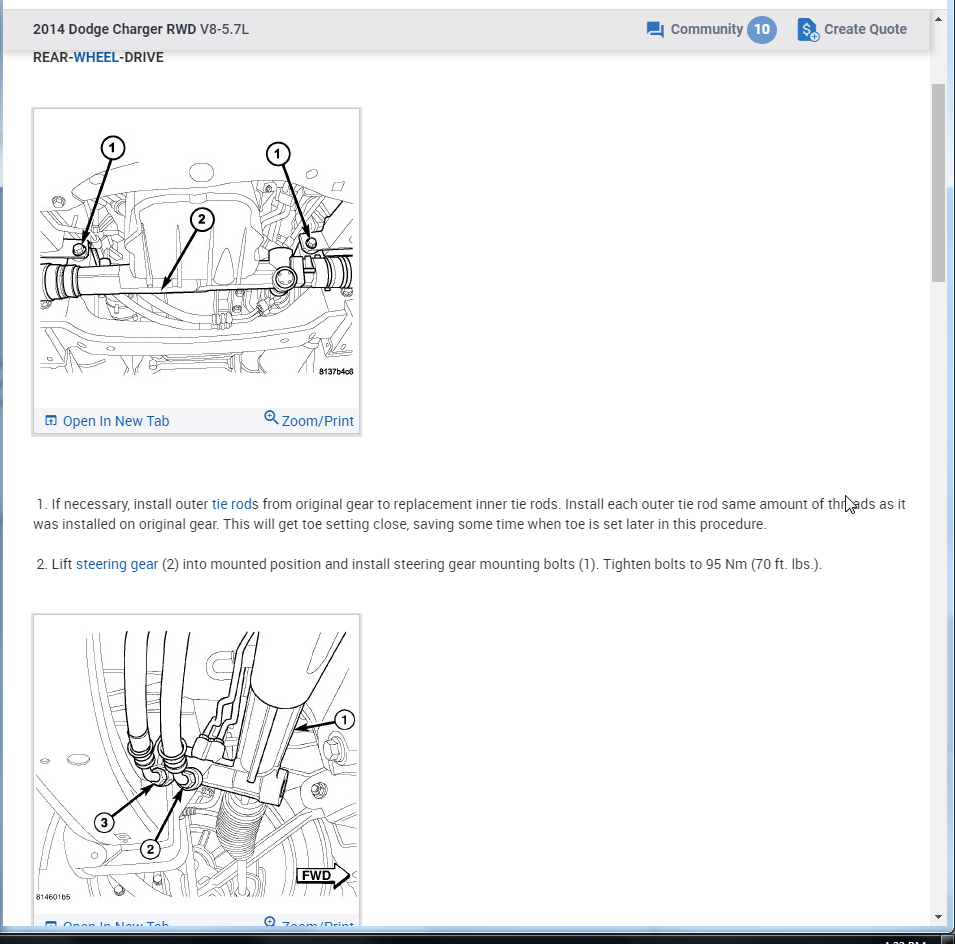Click the magnifier Zoom/Print icon under first diagram
The width and height of the screenshot is (955, 944).
(x=271, y=418)
